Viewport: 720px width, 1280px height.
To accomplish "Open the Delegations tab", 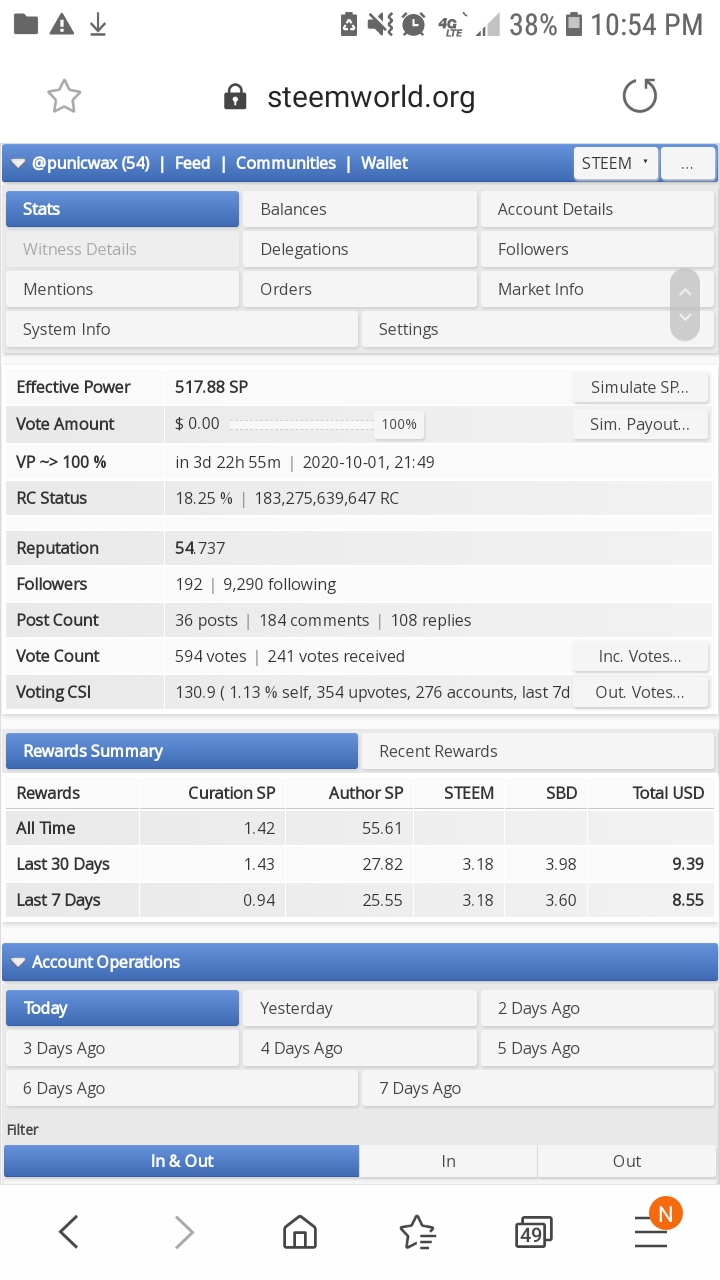I will (360, 249).
